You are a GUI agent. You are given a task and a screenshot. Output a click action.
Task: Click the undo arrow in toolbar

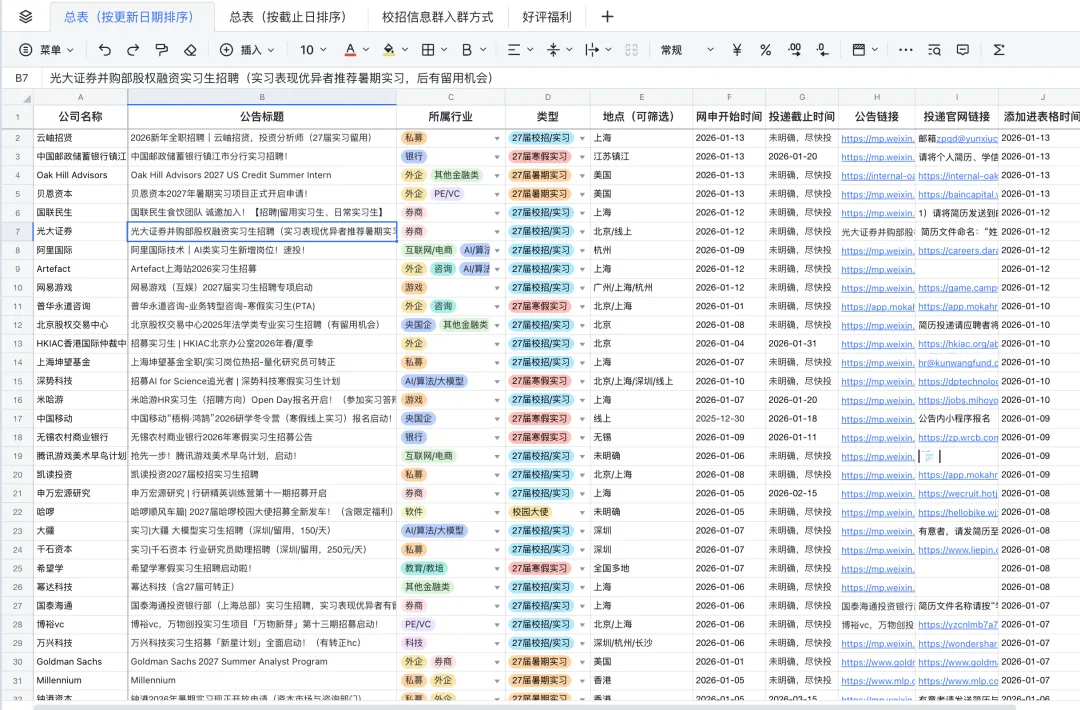tap(105, 50)
